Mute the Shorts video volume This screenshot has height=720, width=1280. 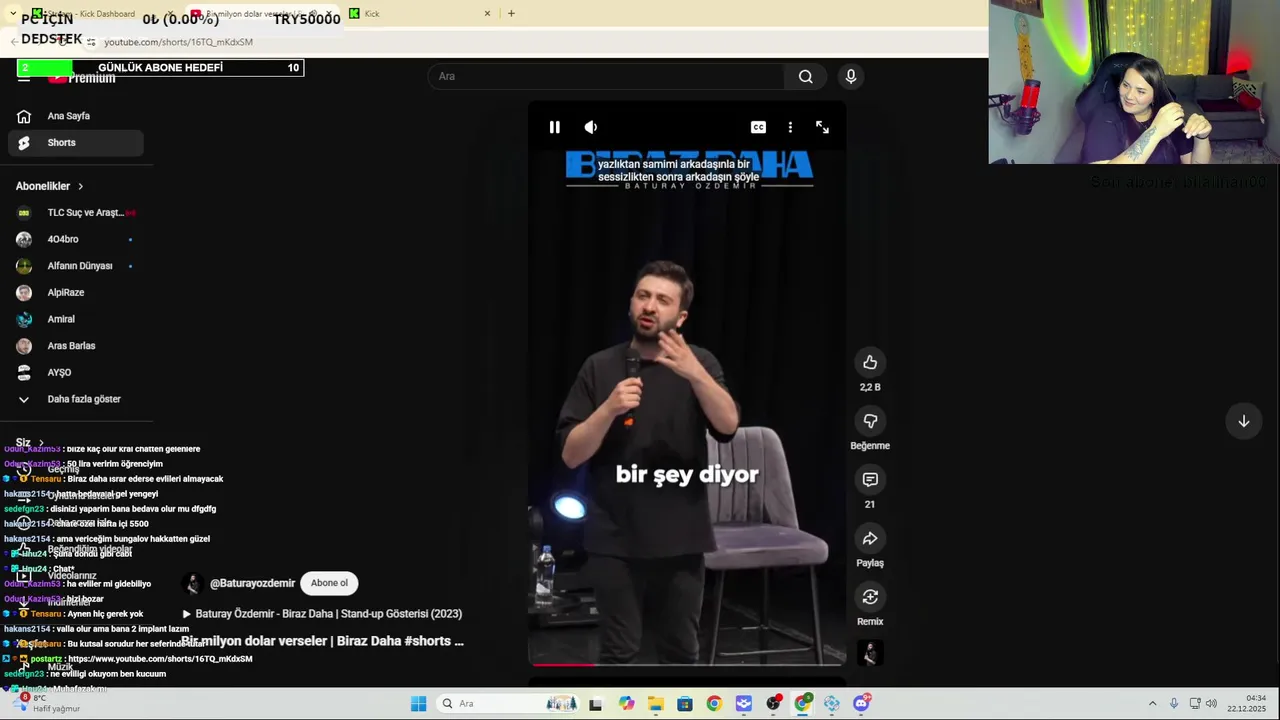[591, 127]
